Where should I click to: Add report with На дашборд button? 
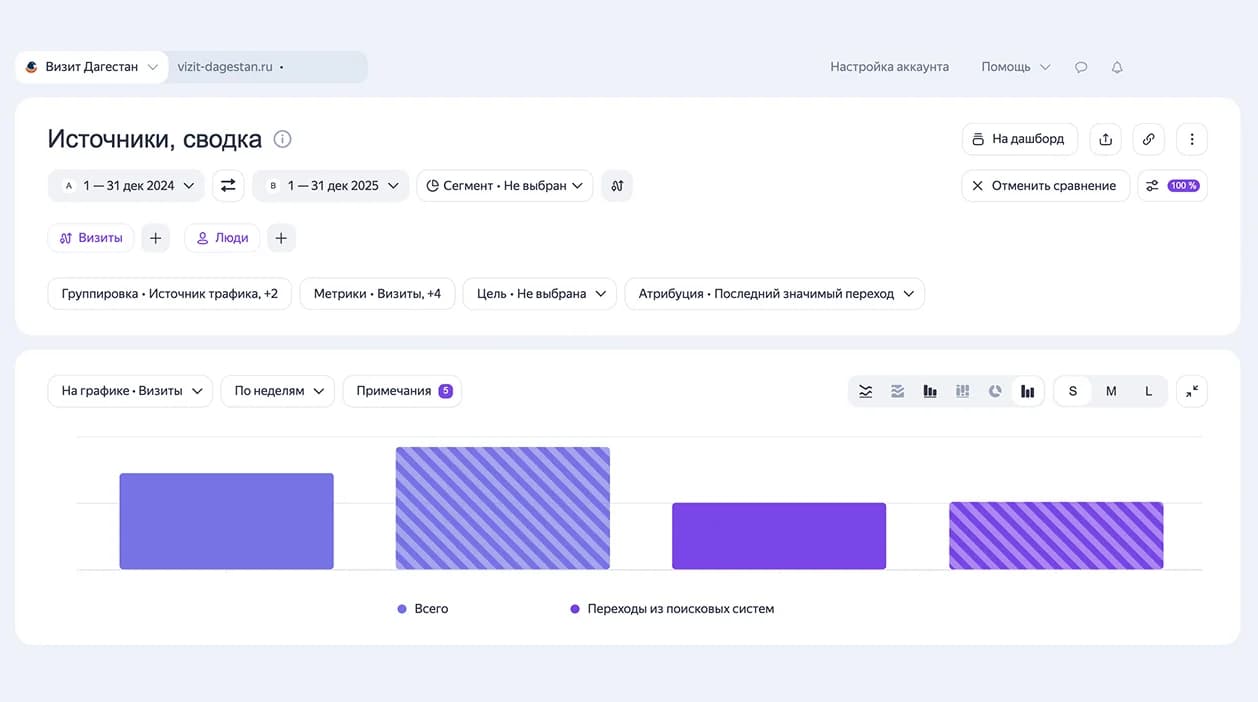tap(1020, 139)
